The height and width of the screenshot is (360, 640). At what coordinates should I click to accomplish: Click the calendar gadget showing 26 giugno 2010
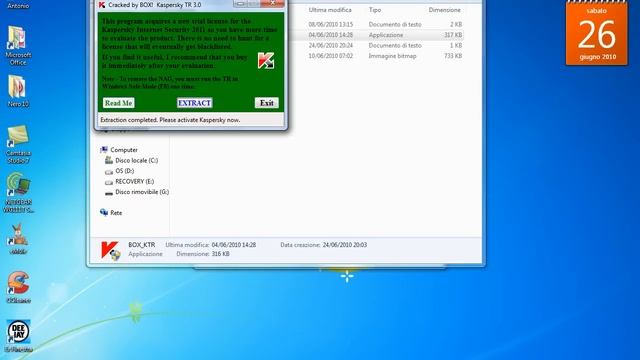pos(596,33)
